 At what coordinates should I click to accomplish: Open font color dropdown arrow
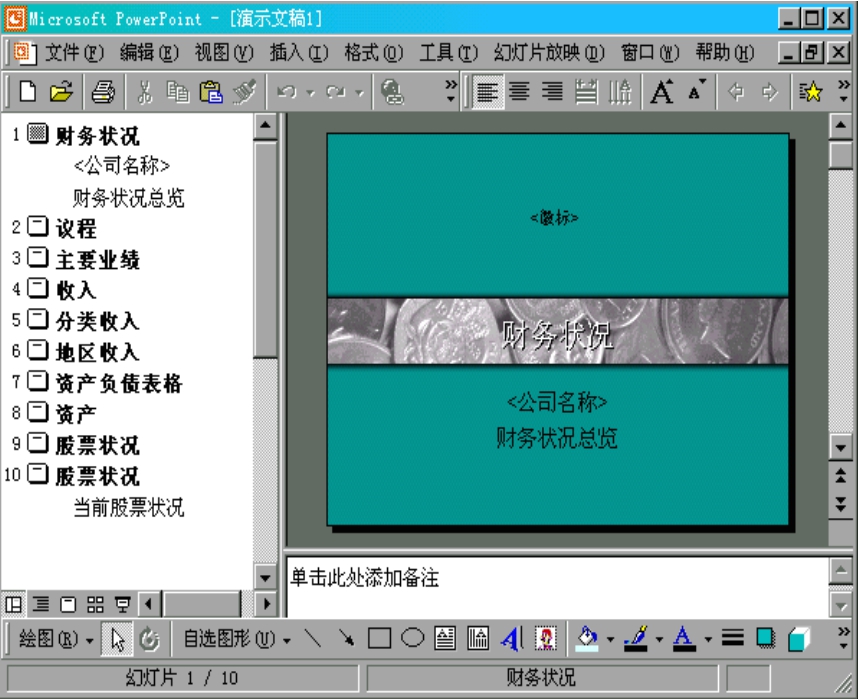[x=708, y=639]
